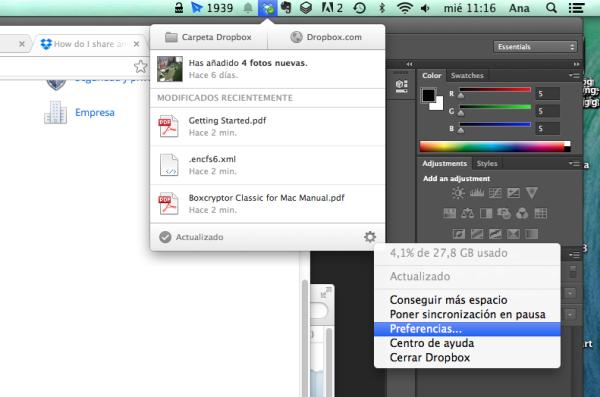Click the G value input field
This screenshot has width=600, height=397.
click(x=548, y=111)
